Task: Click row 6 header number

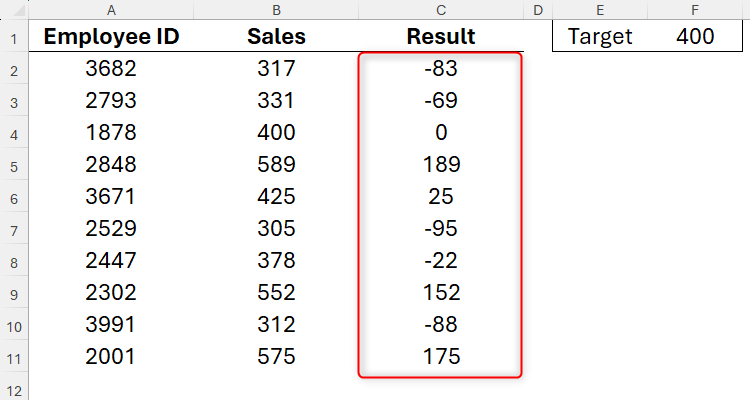Action: 14,197
